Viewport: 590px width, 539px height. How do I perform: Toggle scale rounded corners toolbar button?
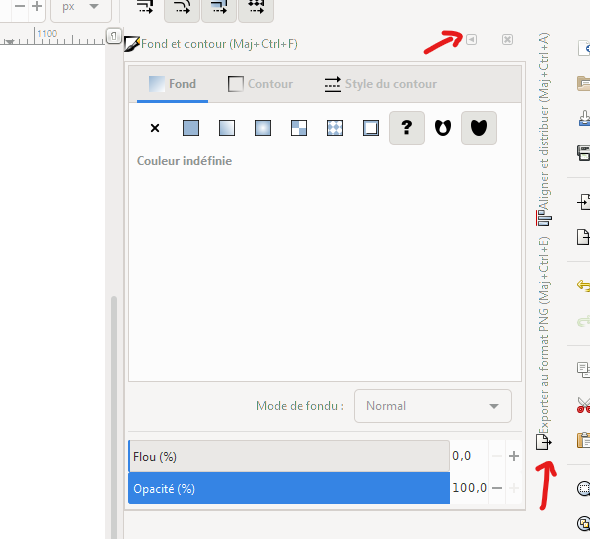[x=182, y=7]
